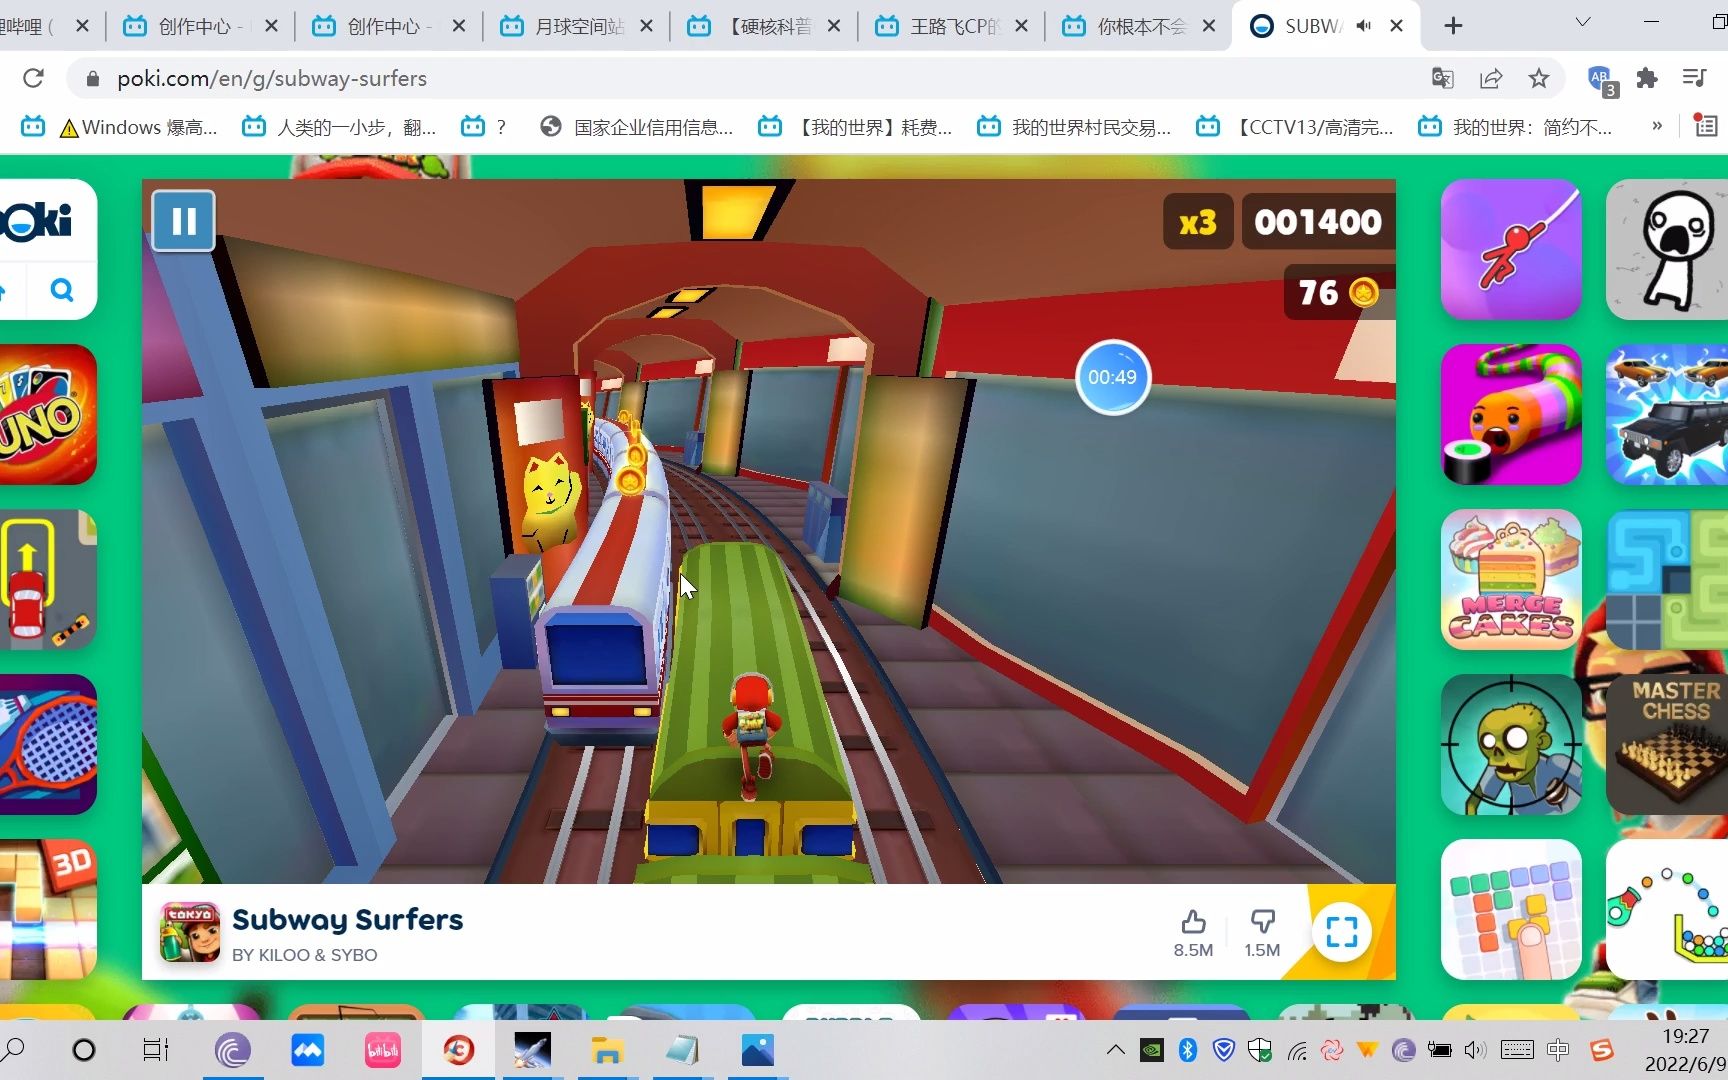Click the 00:49 countdown timer circle
Image resolution: width=1728 pixels, height=1080 pixels.
tap(1112, 377)
